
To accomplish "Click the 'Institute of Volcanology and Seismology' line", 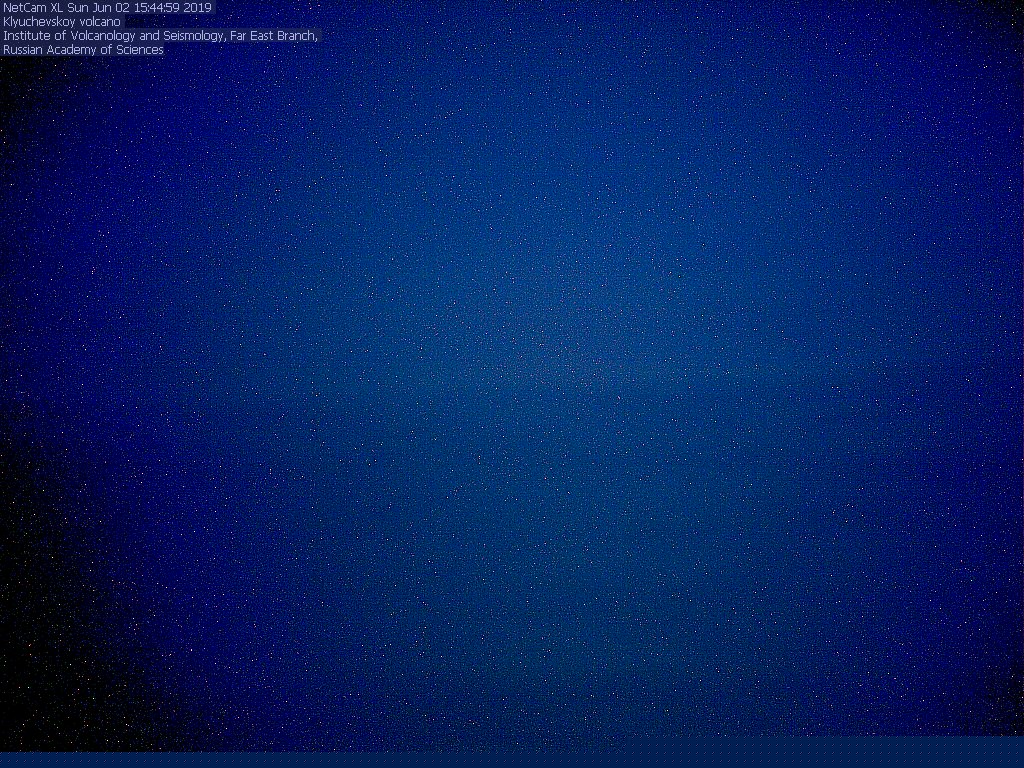I will coord(160,36).
